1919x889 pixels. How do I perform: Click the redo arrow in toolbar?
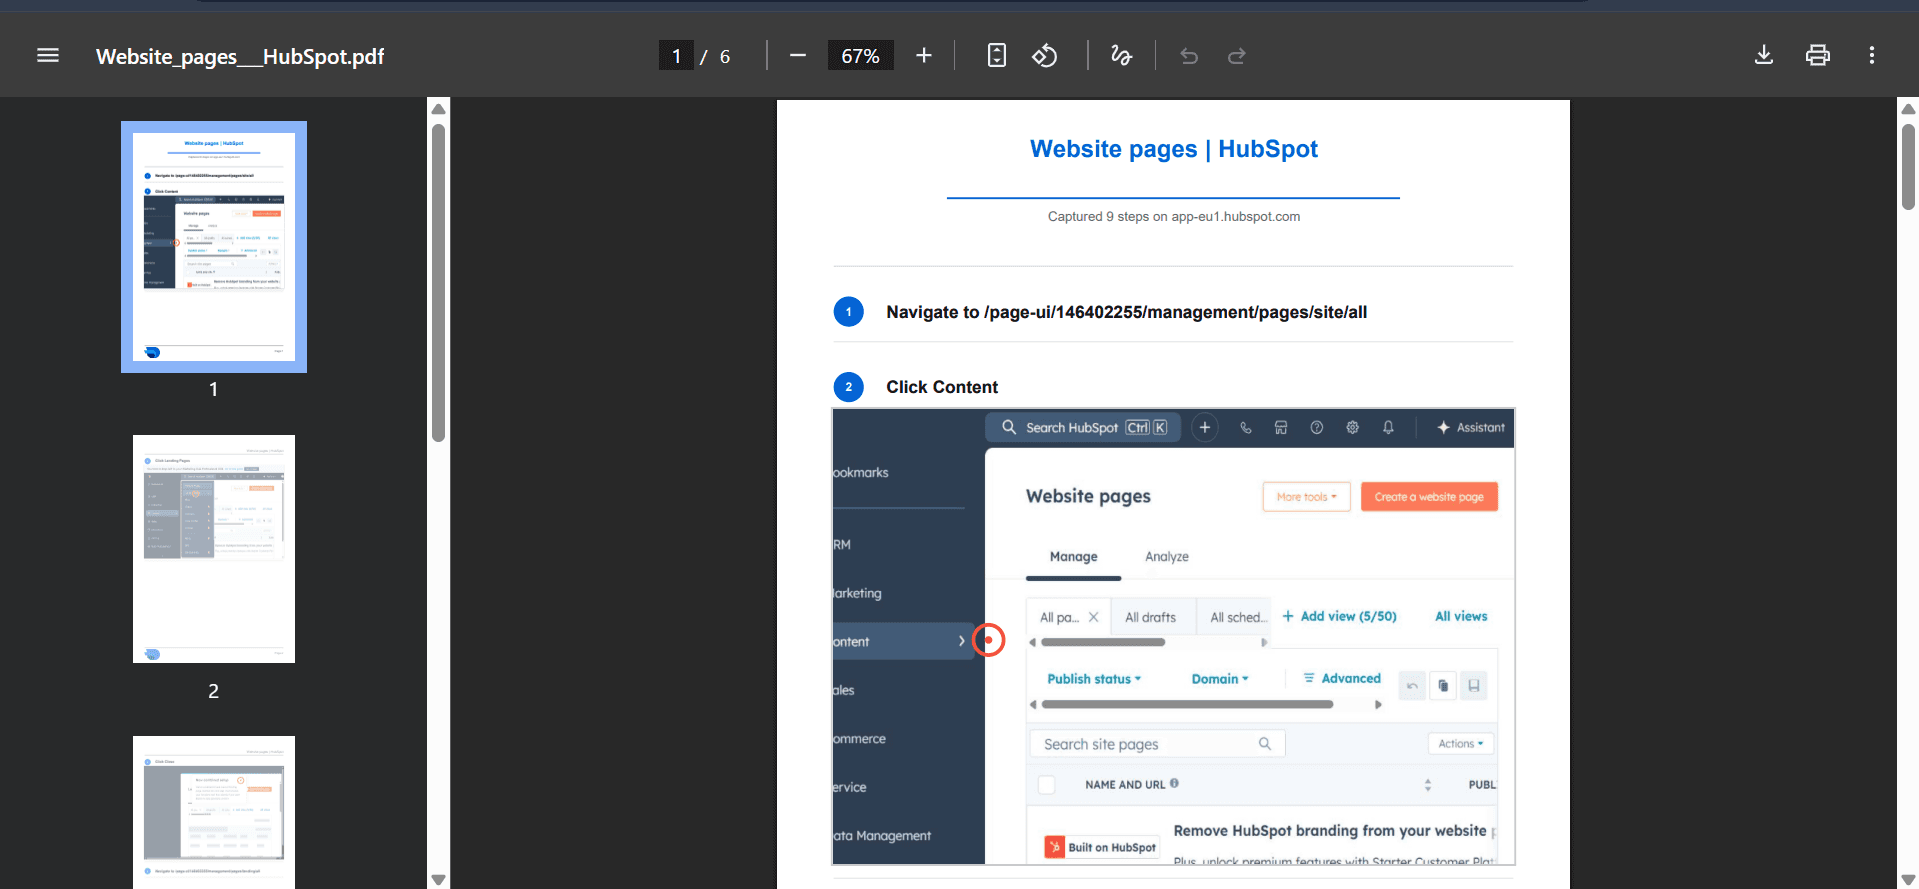pos(1237,56)
